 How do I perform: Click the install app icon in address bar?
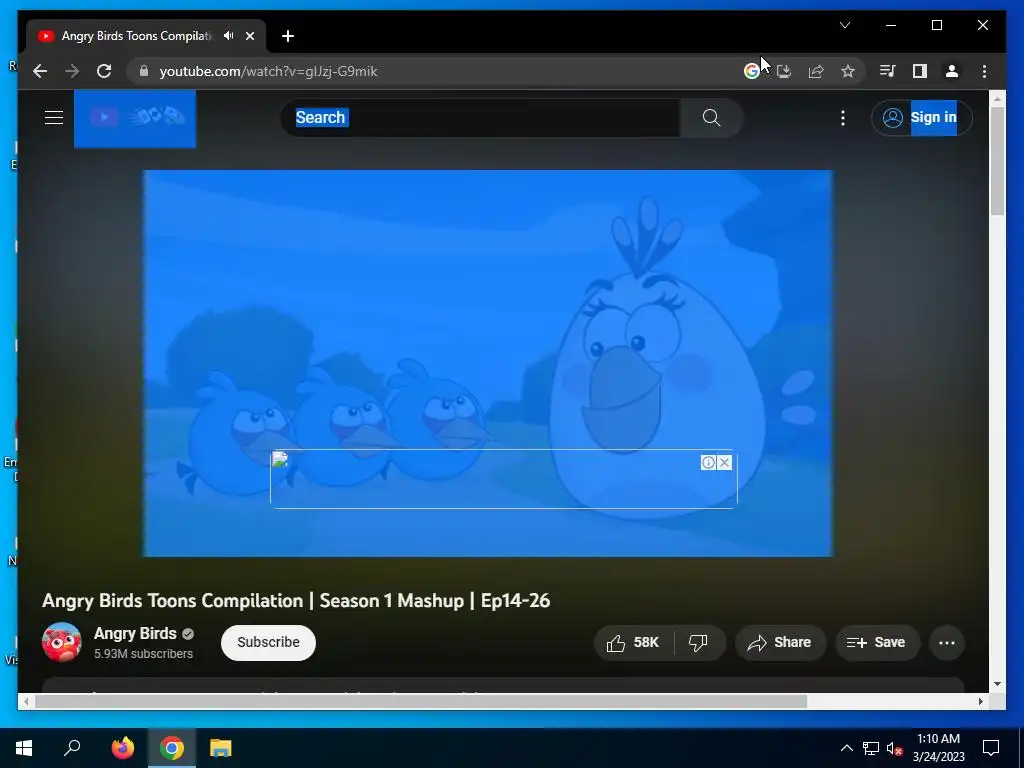pyautogui.click(x=784, y=71)
